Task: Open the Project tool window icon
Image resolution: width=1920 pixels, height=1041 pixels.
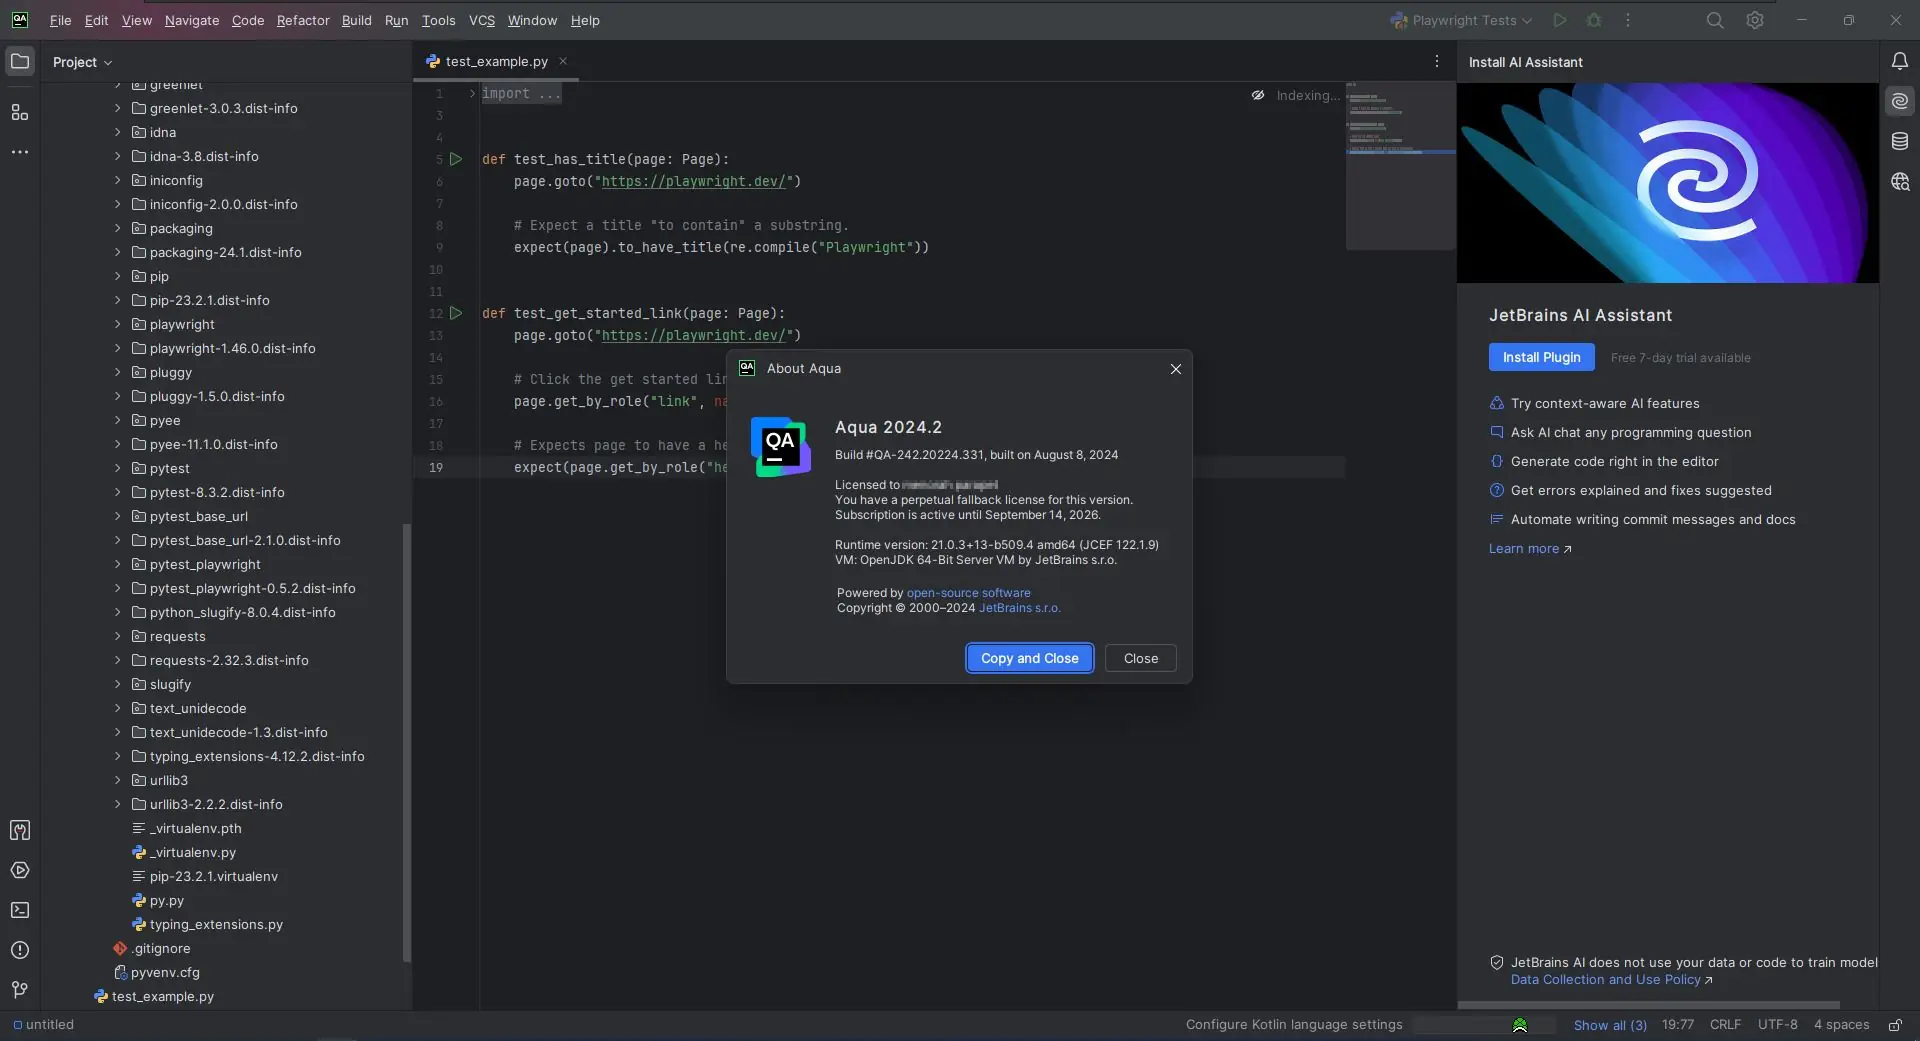Action: [20, 61]
